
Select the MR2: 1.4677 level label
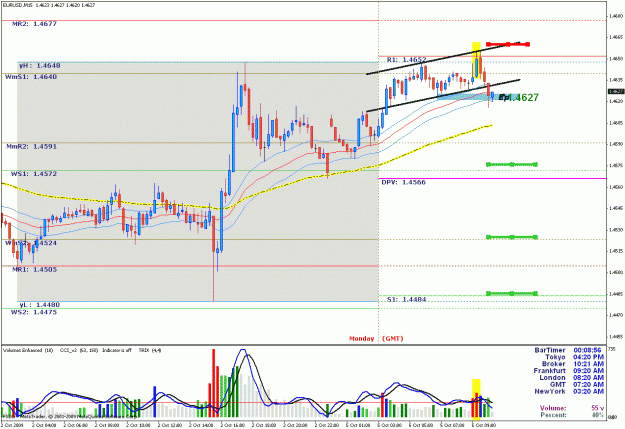point(34,24)
